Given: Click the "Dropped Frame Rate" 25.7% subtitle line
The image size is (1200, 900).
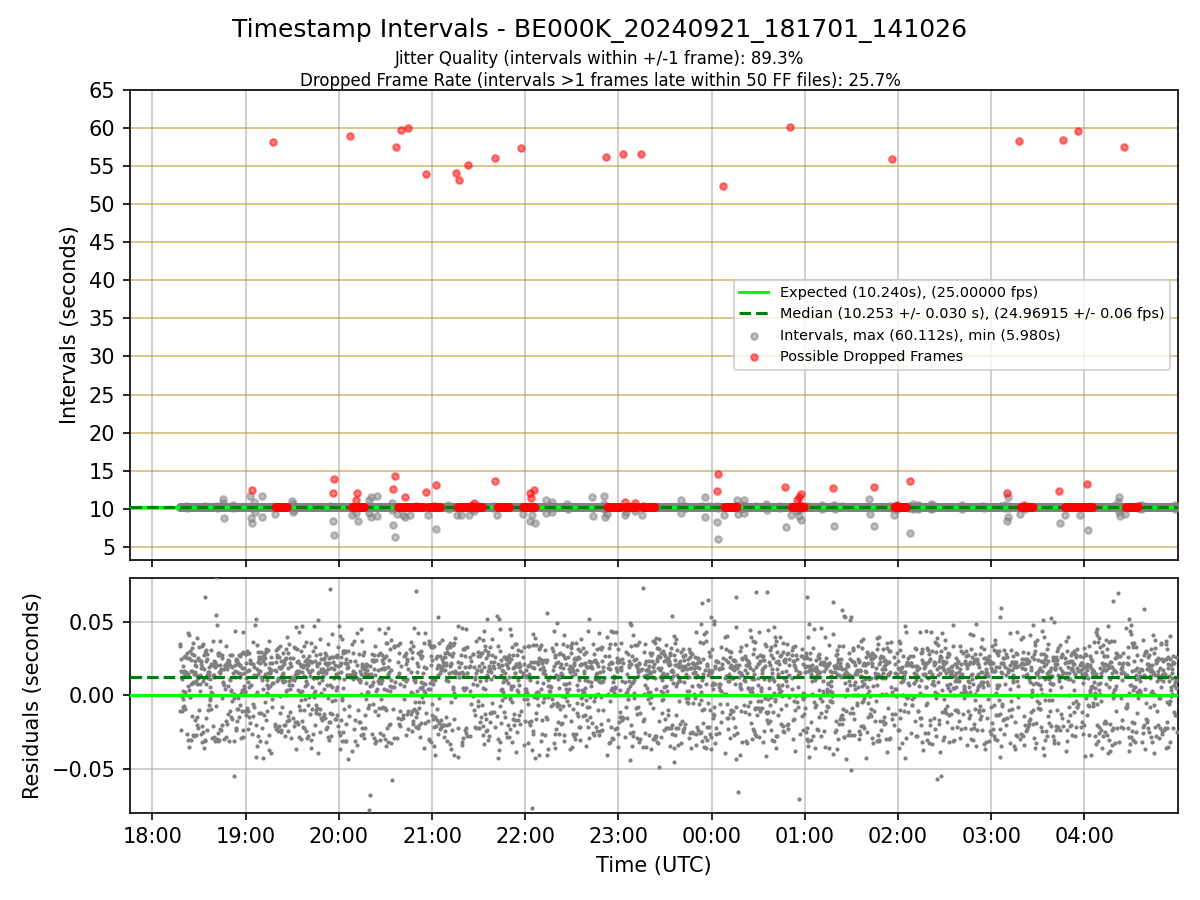Looking at the screenshot, I should coord(600,80).
